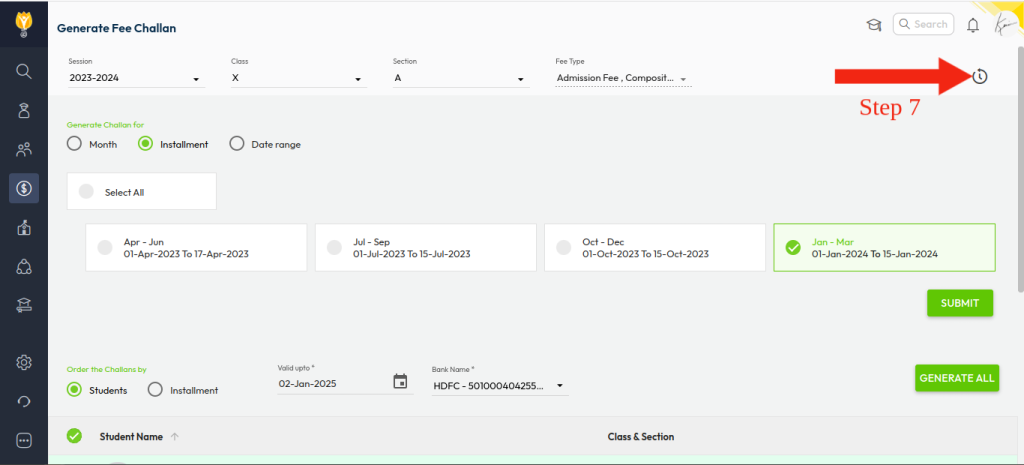Open the calendar picker for Valid upto

click(400, 381)
